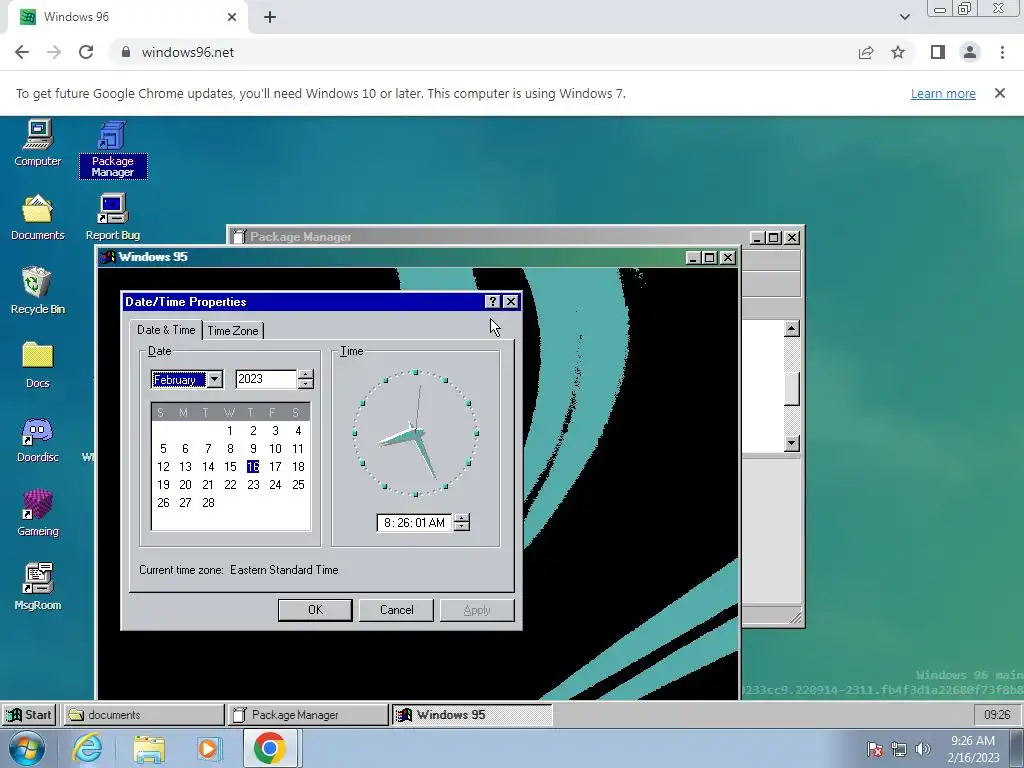
Task: Reload the windows96.net page
Action: (86, 52)
